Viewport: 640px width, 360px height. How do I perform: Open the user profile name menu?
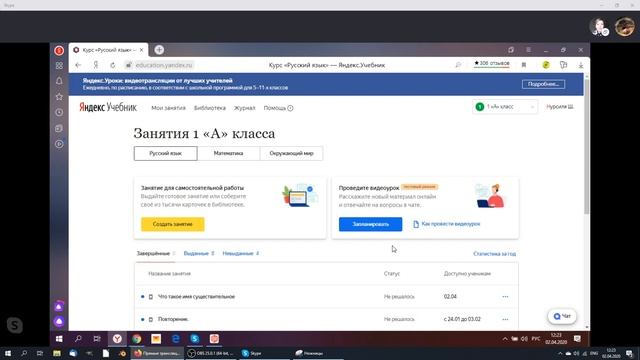560,107
